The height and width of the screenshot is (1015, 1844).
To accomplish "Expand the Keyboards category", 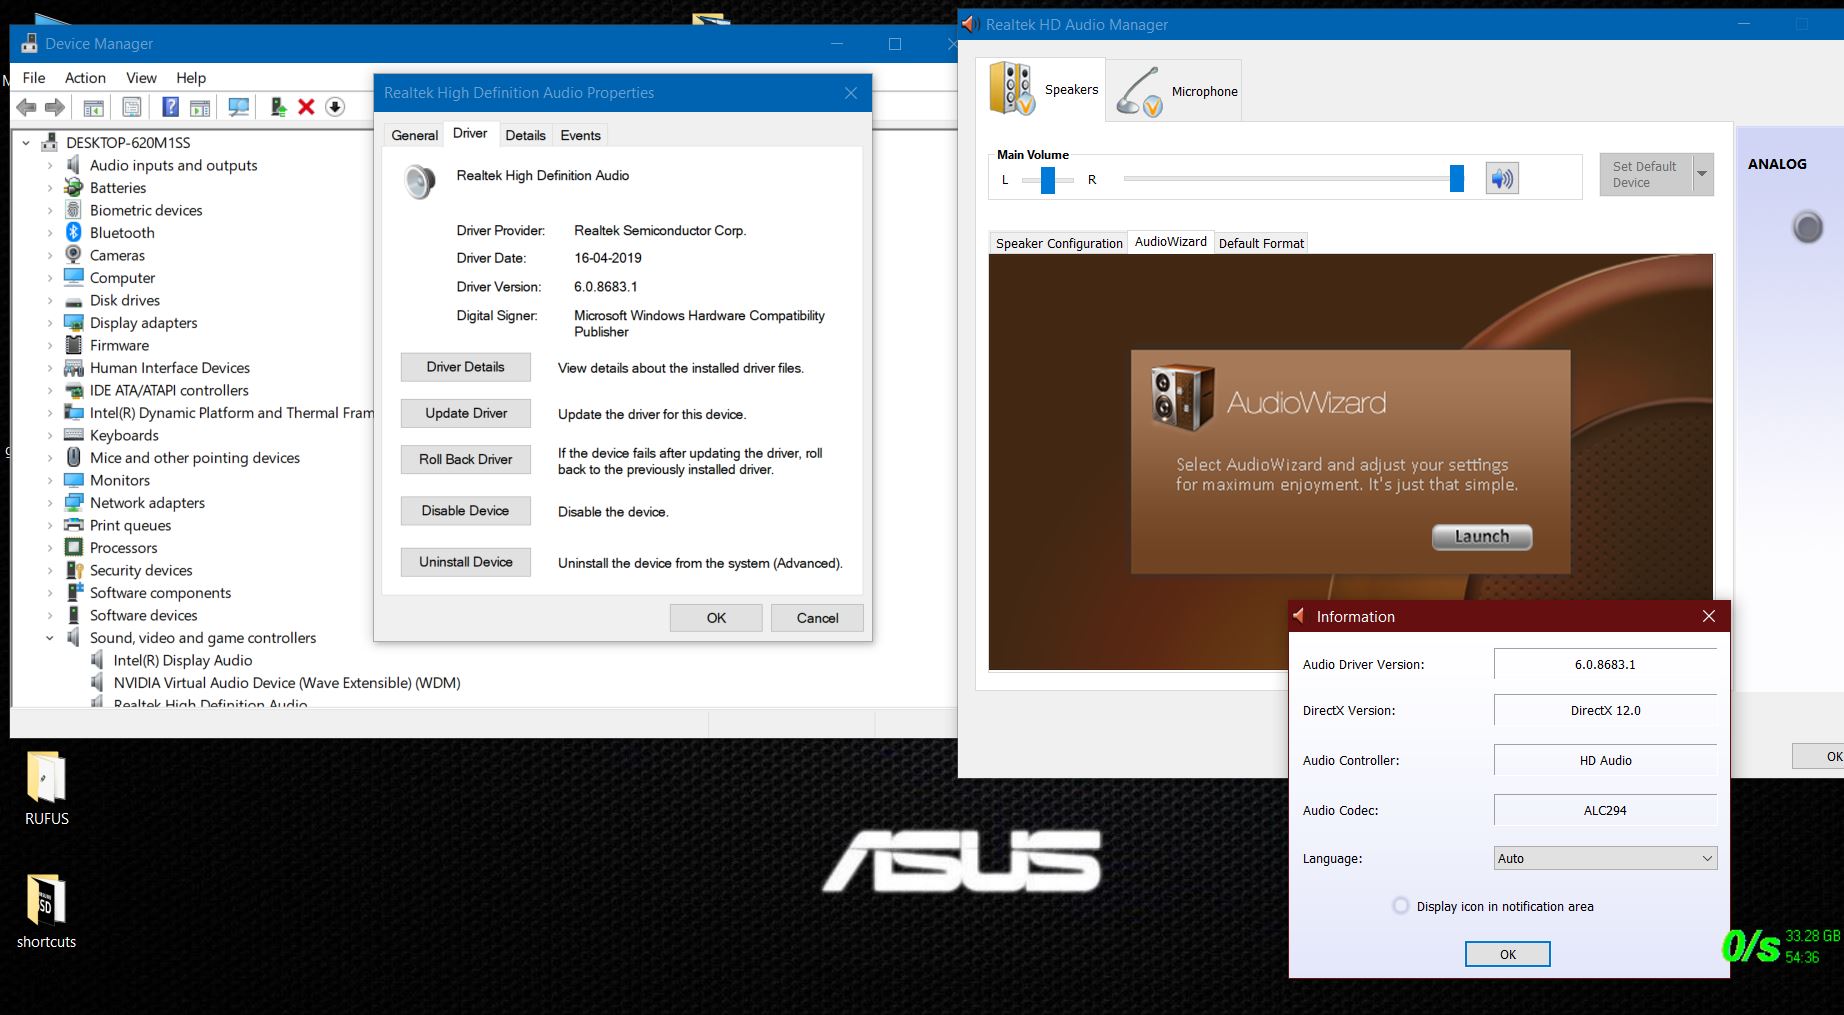I will (x=50, y=435).
